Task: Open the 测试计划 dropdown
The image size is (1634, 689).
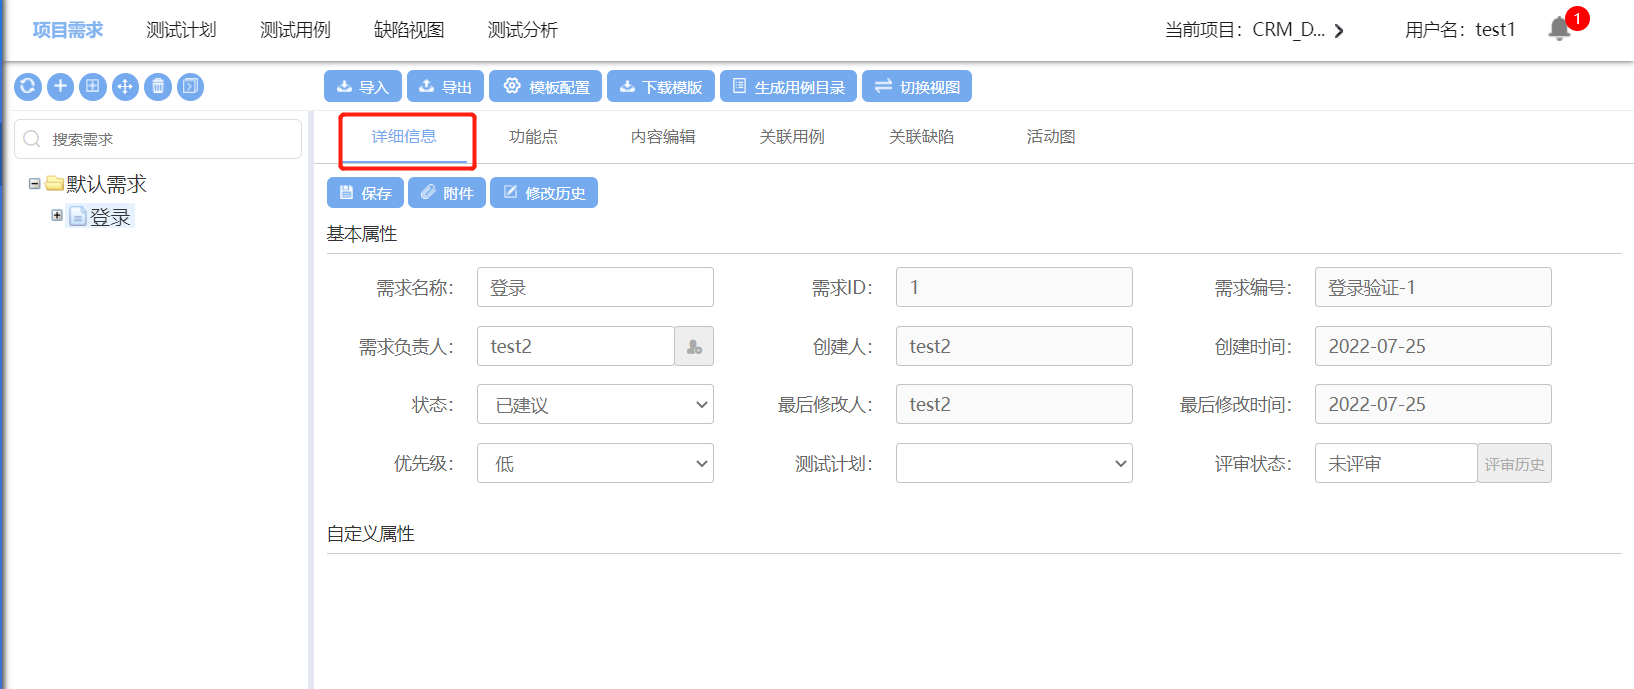Action: coord(1014,464)
